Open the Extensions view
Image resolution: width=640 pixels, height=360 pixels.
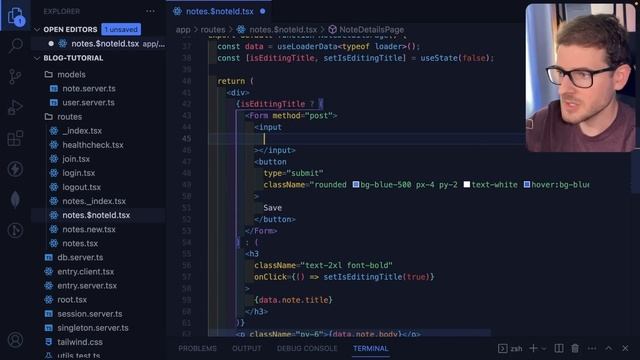[15, 138]
